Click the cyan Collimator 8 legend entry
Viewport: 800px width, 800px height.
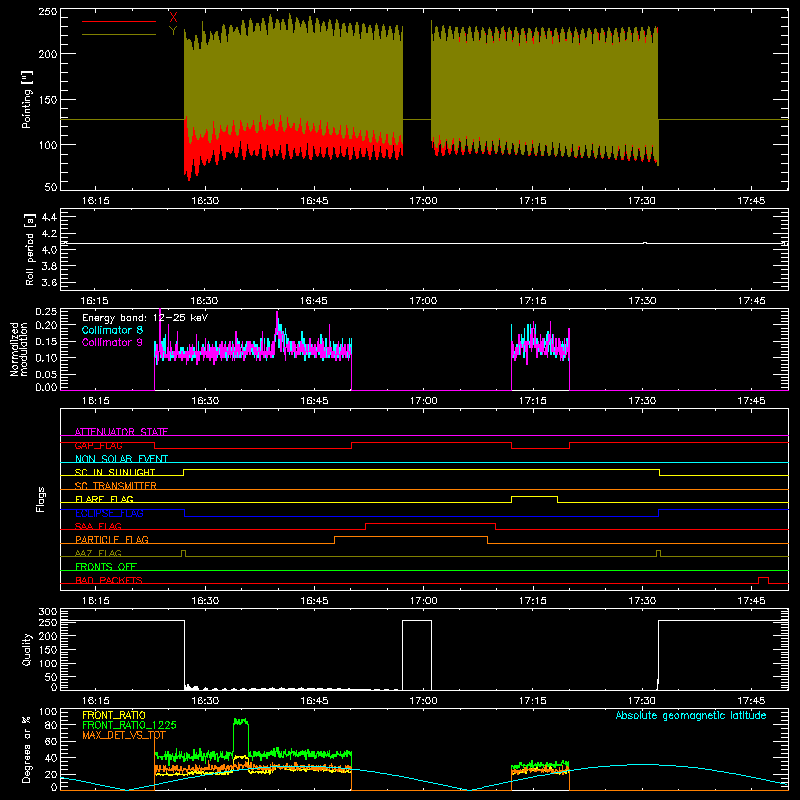(x=112, y=330)
